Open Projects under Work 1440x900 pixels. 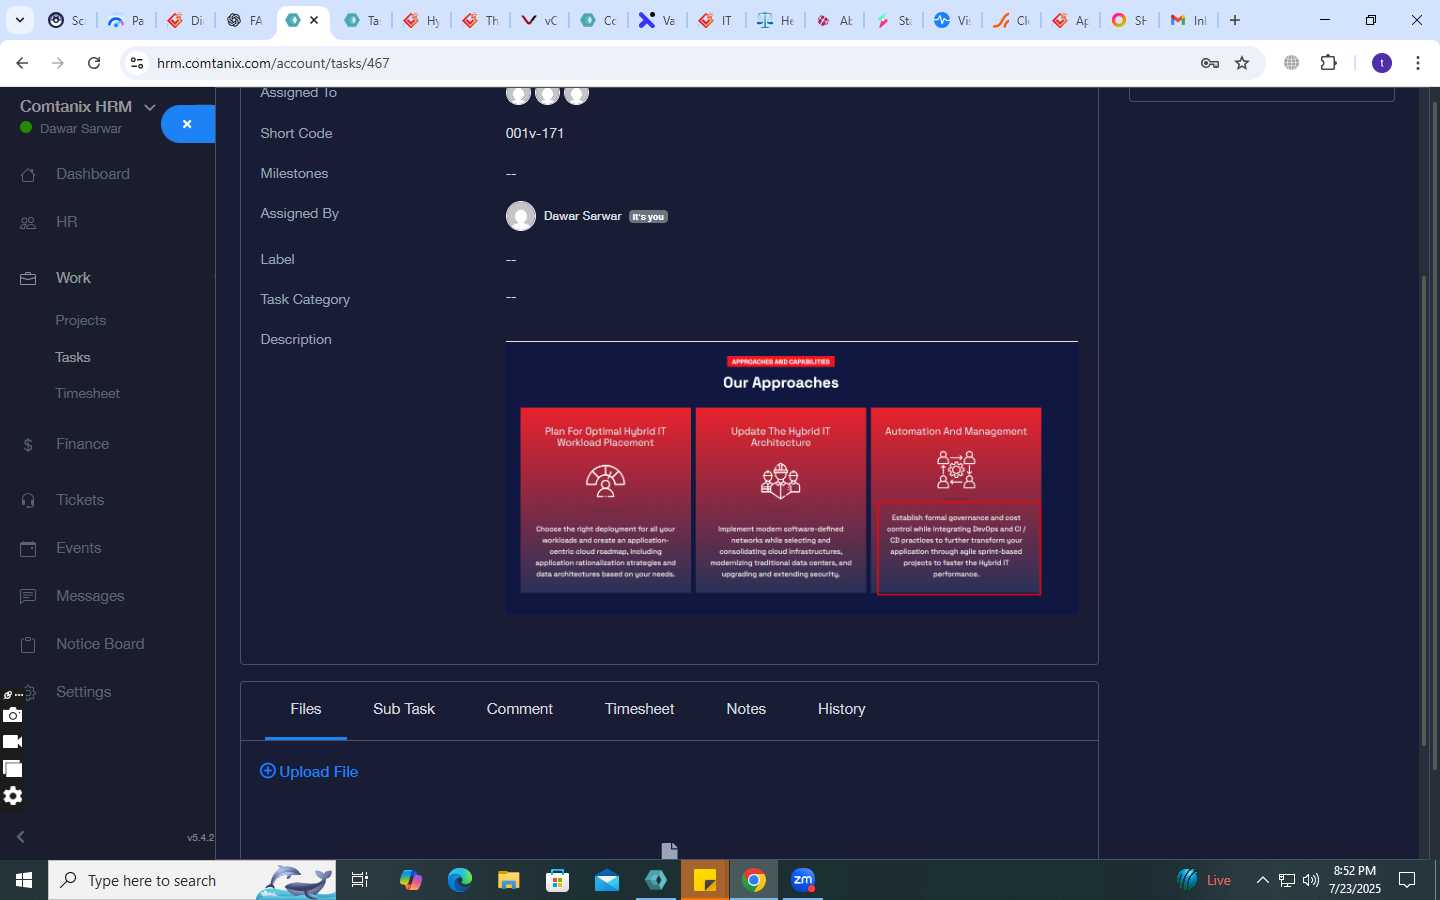81,320
